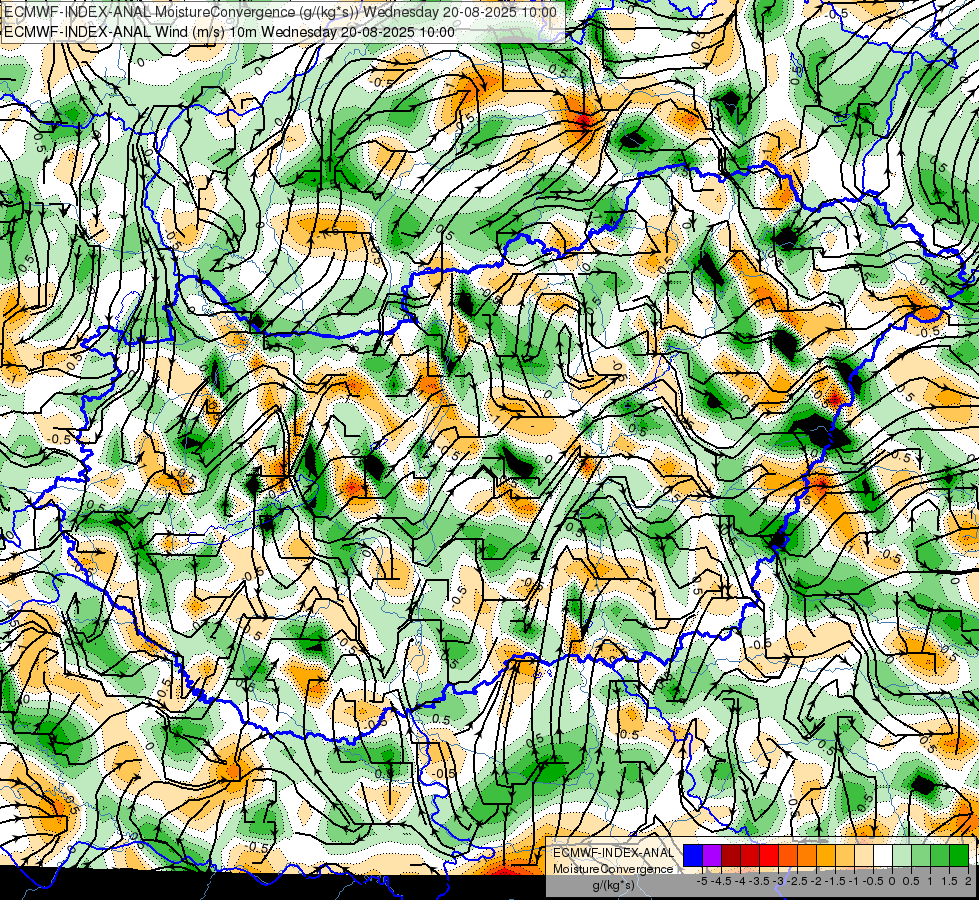Click the -4 legend scale label

[x=740, y=881]
